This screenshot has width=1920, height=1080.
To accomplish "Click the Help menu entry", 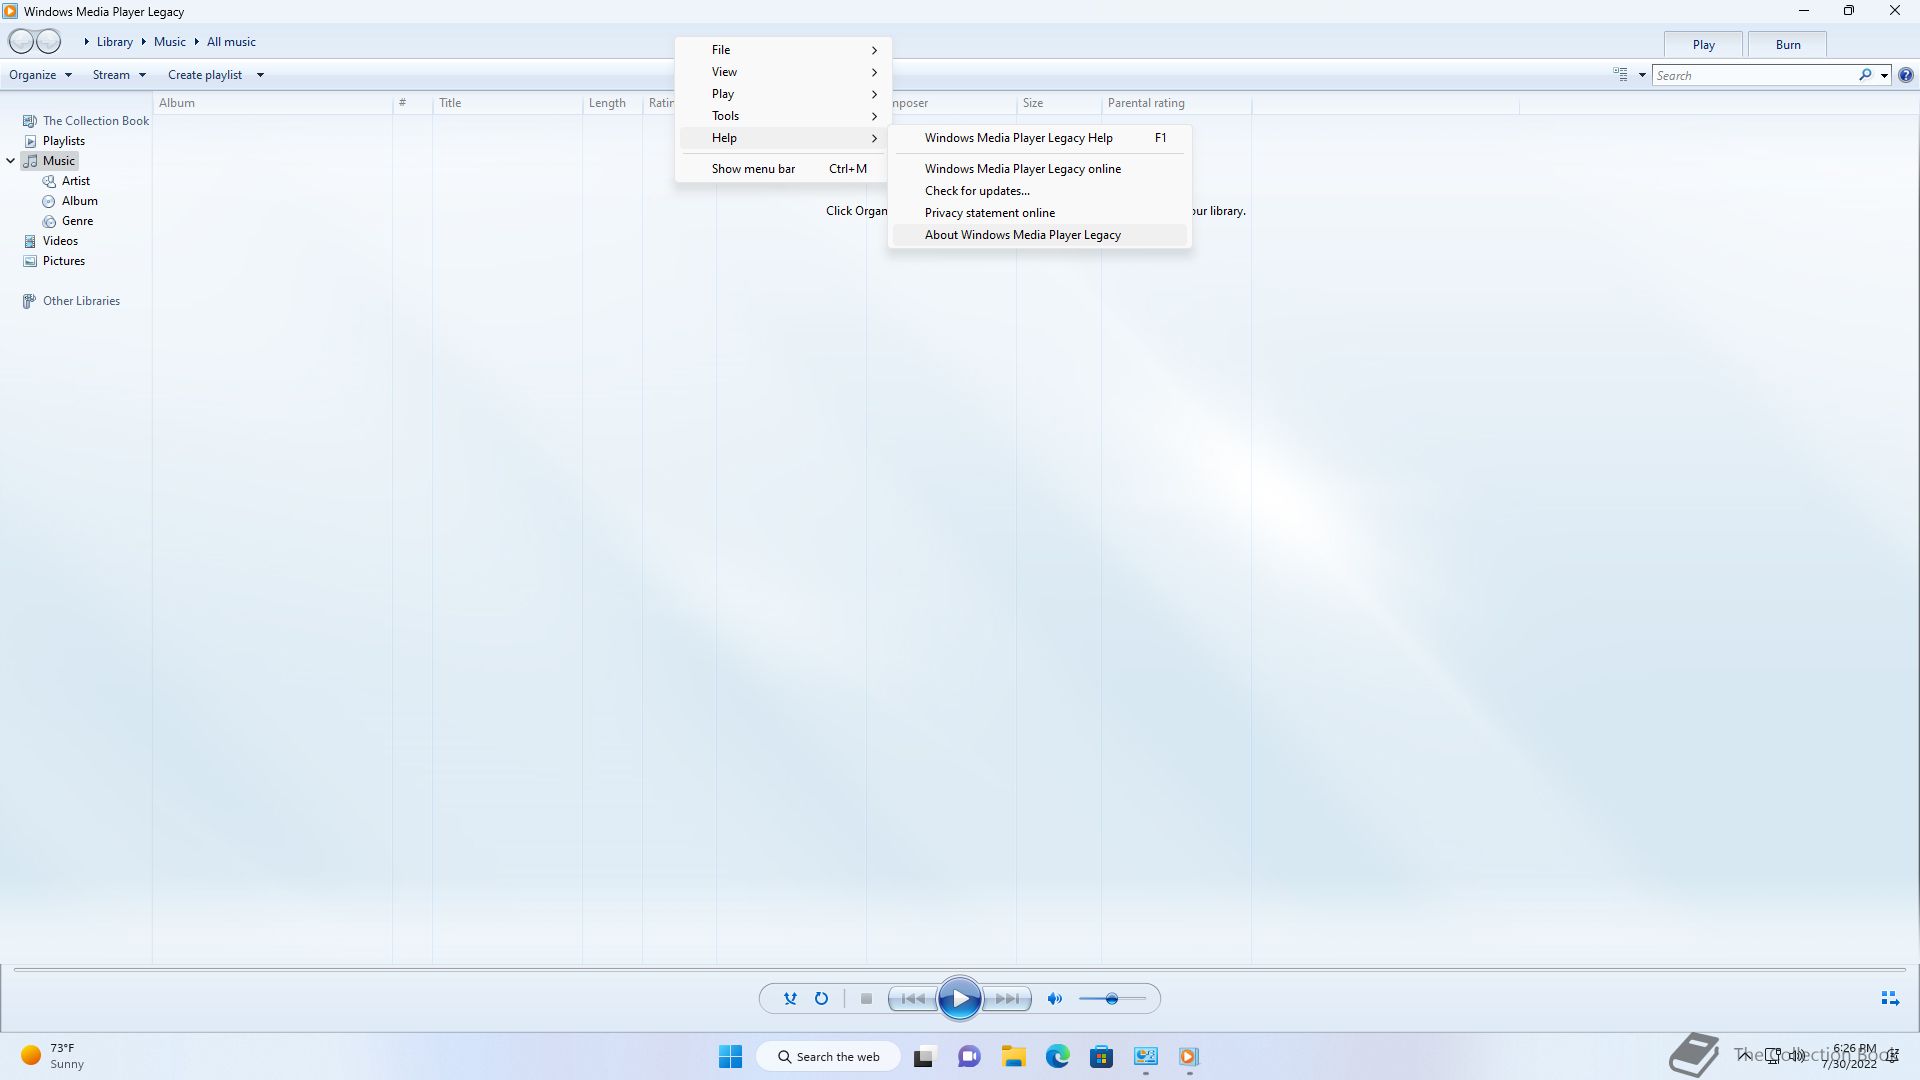I will 783,138.
